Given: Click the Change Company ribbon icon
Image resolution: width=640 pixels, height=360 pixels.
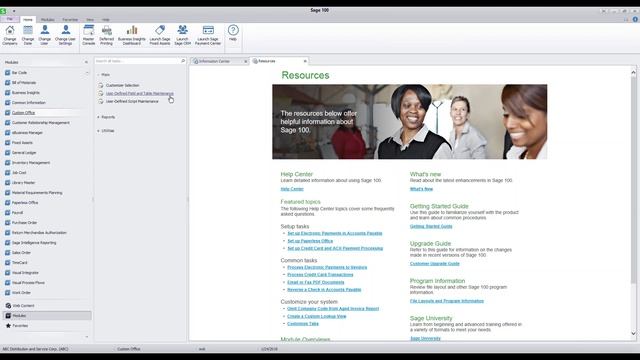Looking at the screenshot, I should [10, 34].
